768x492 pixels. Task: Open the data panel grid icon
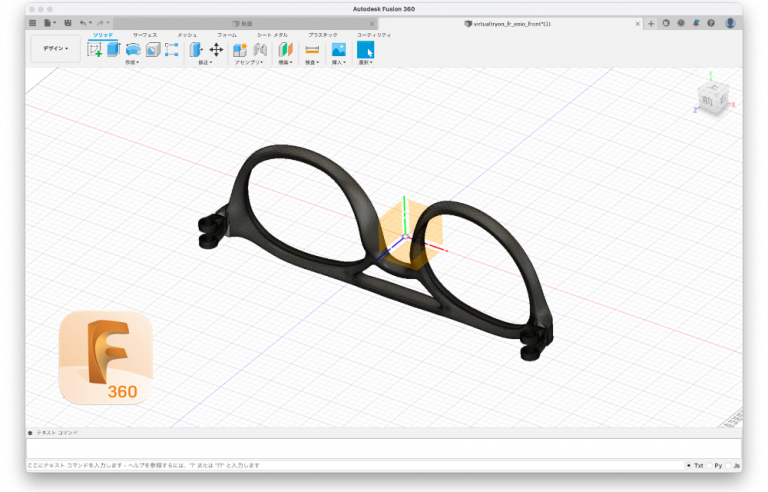click(x=32, y=23)
